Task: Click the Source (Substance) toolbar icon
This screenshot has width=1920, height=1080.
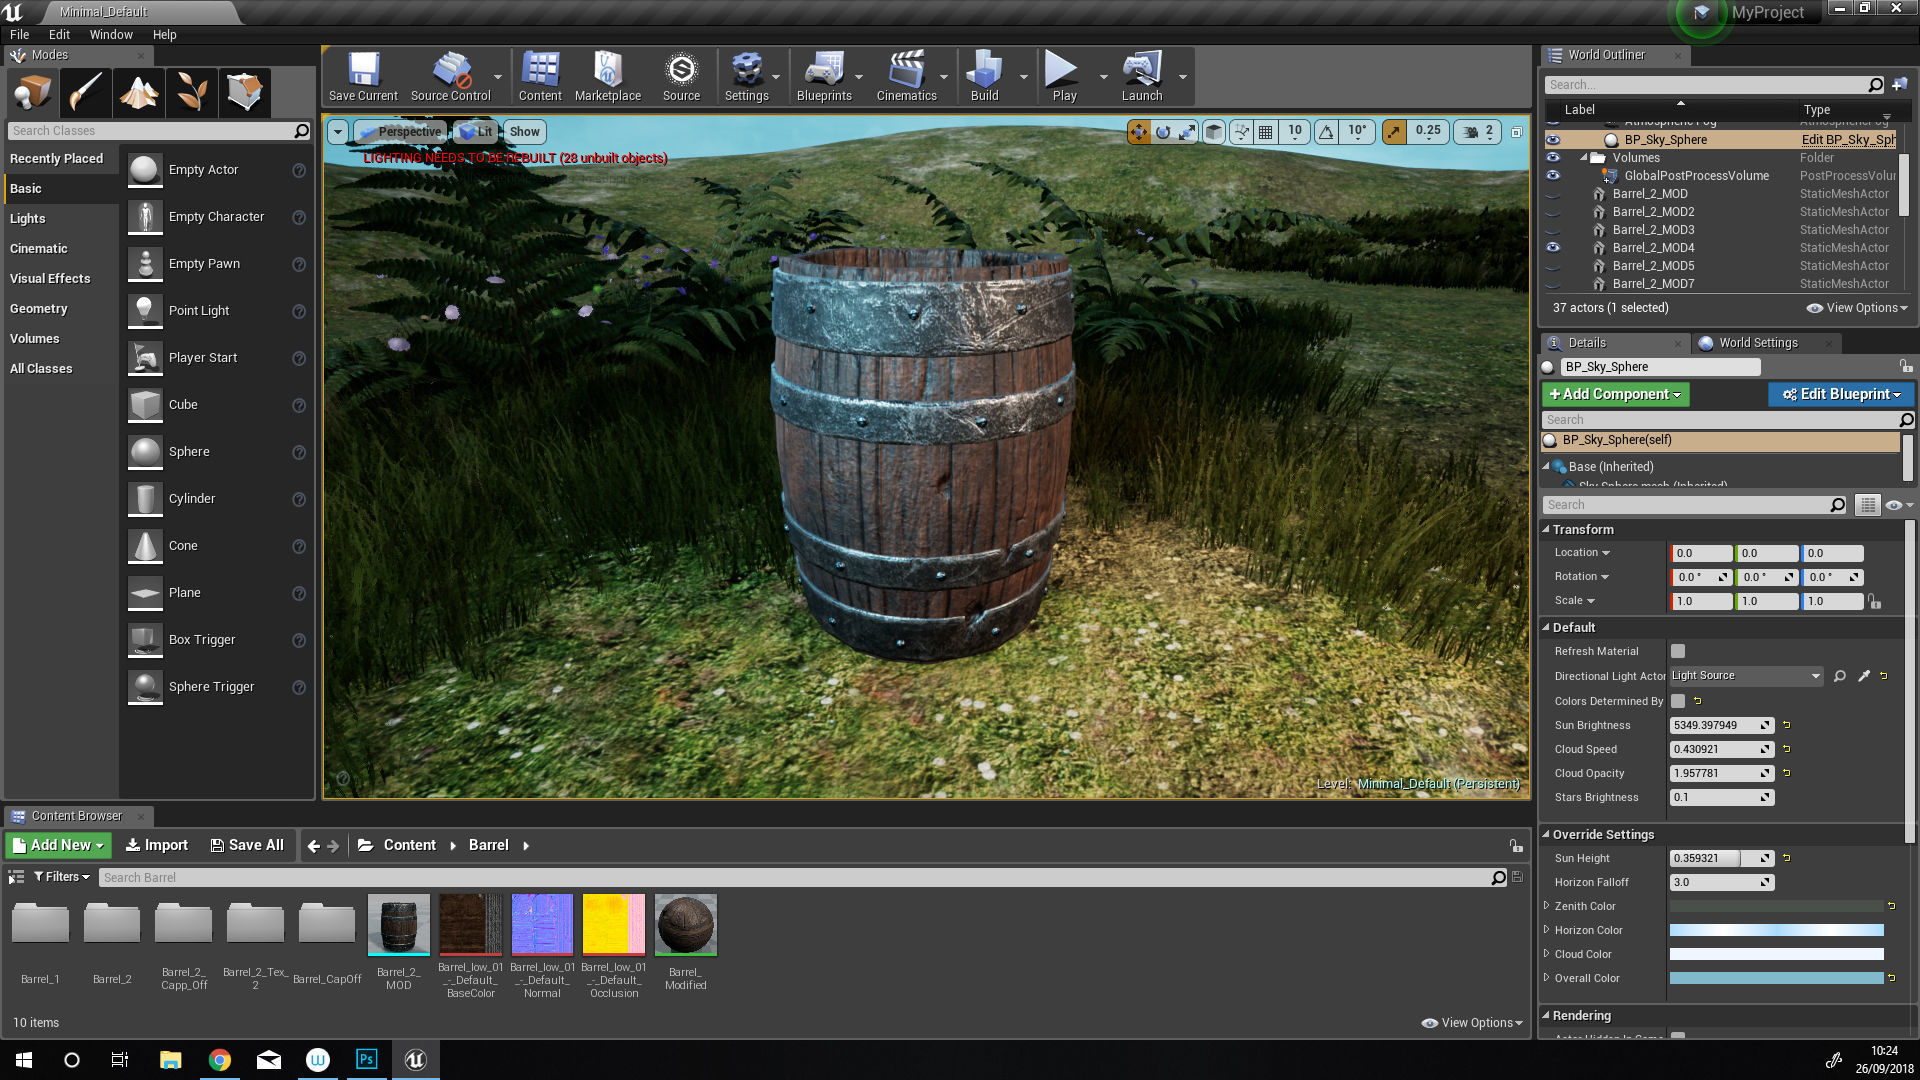Action: click(681, 76)
